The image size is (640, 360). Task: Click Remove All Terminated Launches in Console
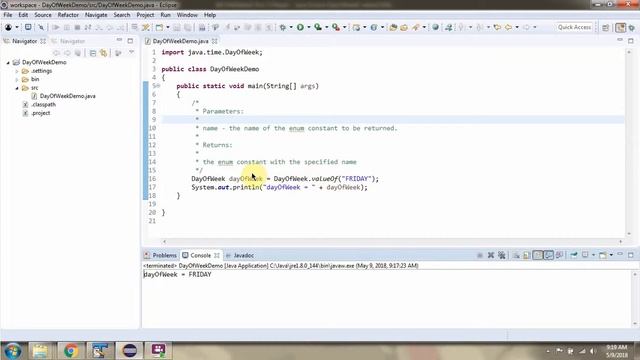click(x=502, y=255)
